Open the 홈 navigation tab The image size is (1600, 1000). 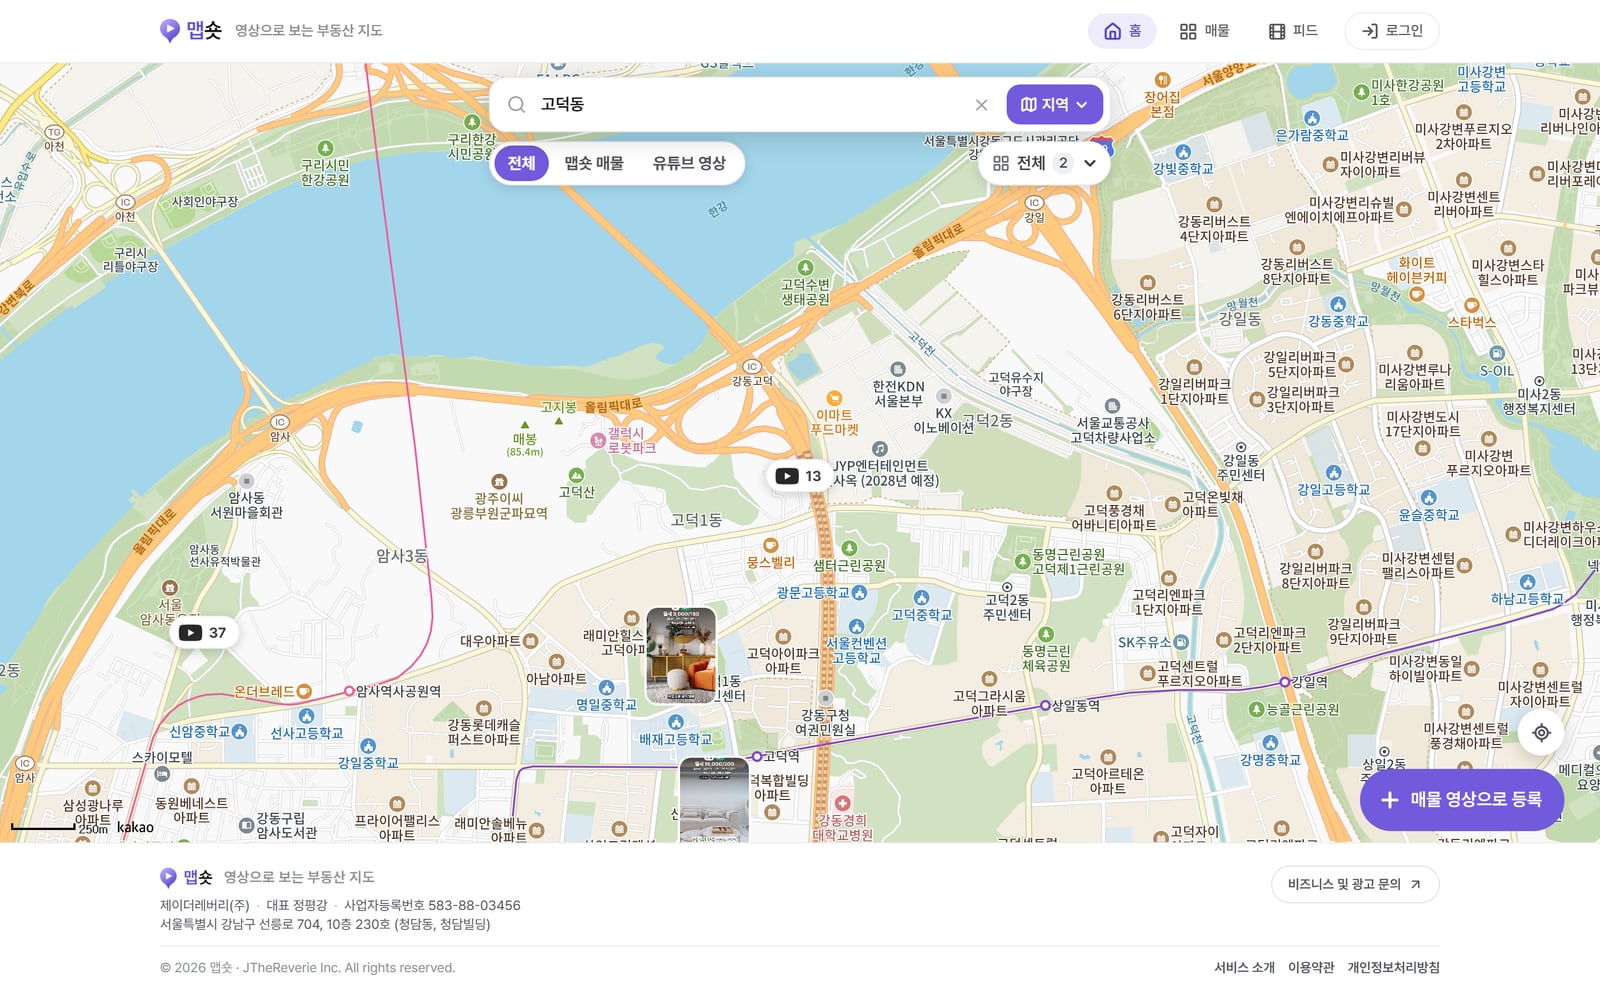coord(1122,31)
